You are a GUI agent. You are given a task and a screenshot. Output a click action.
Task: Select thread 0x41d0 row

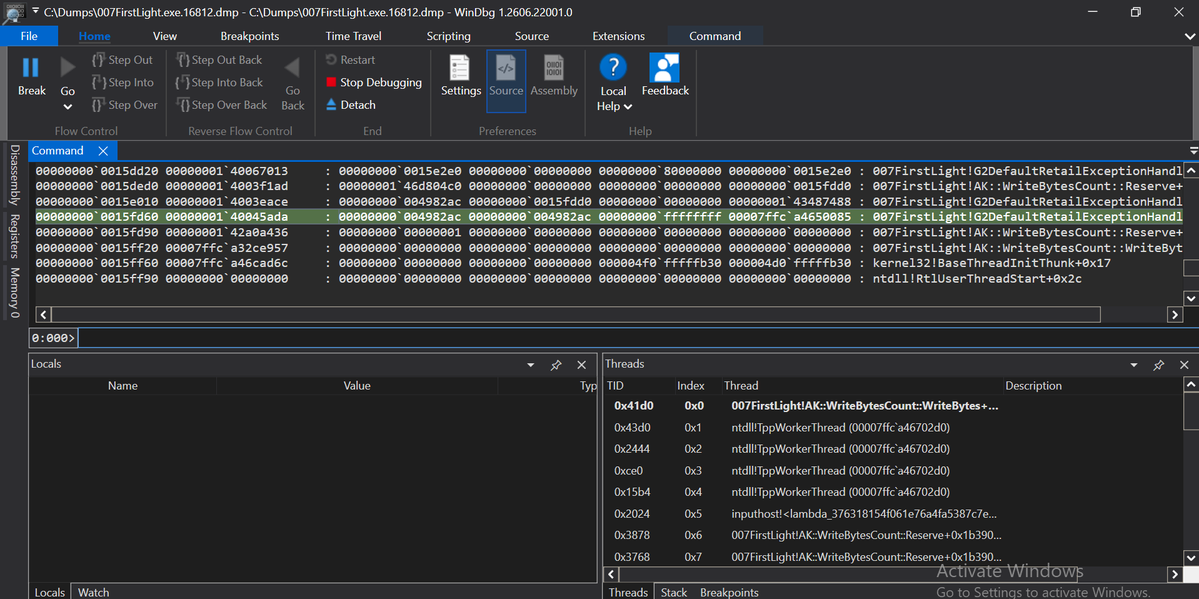click(x=892, y=406)
